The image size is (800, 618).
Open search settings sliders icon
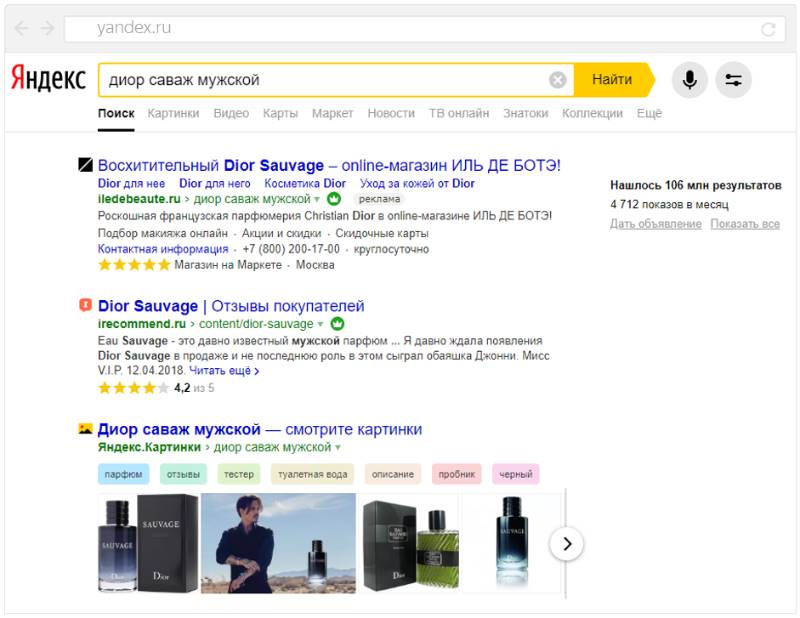coord(733,80)
